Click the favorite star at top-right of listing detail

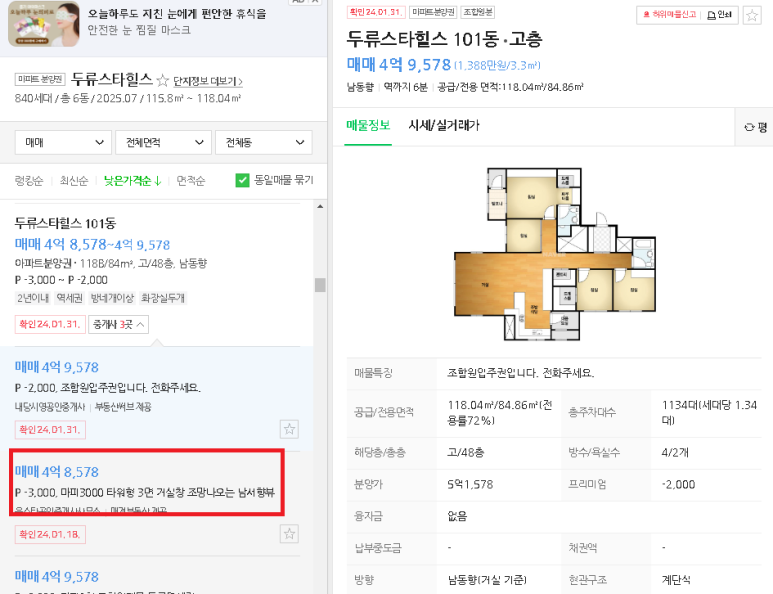752,15
